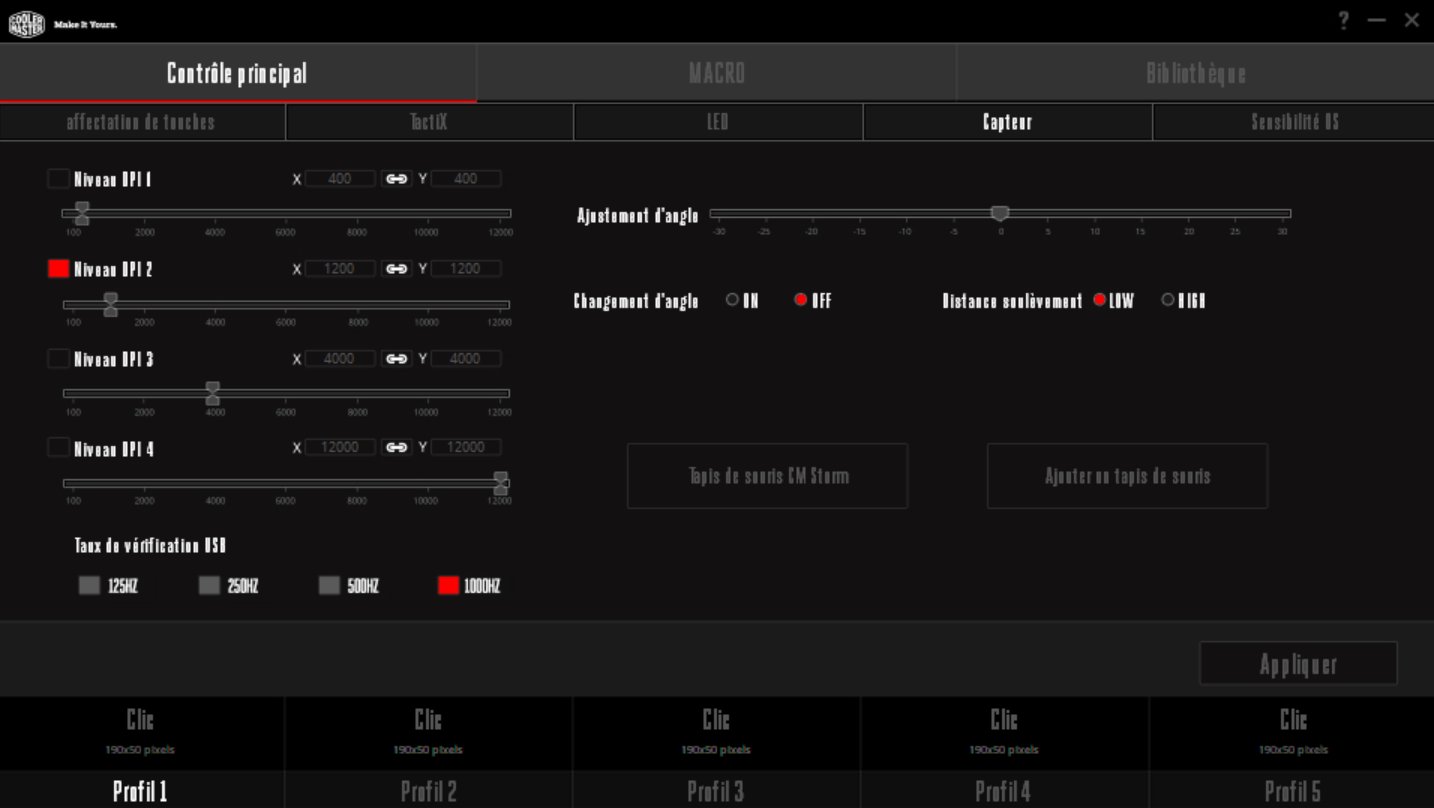Click Ajouter un tapis de souris button
Screen dimensions: 1434x808
click(x=1127, y=476)
